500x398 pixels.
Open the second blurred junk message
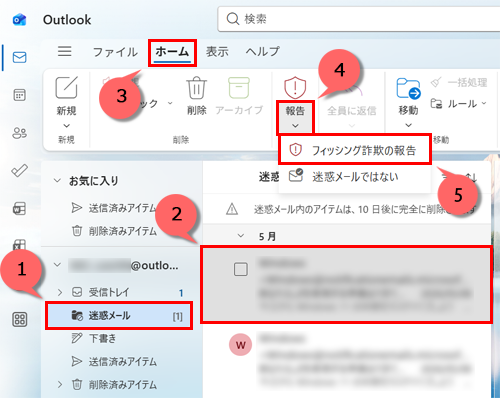click(347, 361)
